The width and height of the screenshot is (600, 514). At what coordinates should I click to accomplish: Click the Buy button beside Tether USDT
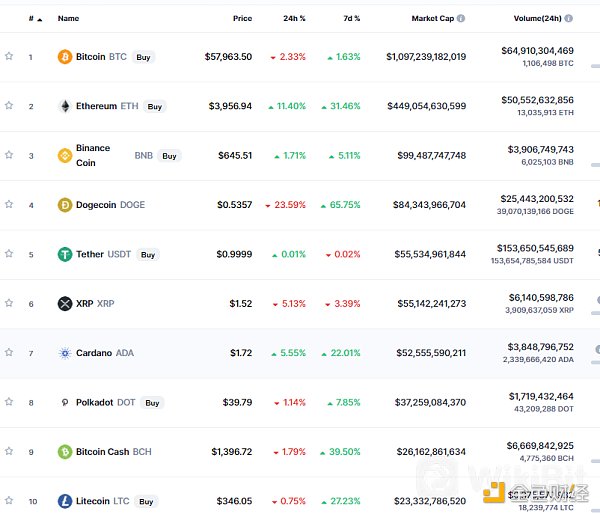(x=148, y=255)
